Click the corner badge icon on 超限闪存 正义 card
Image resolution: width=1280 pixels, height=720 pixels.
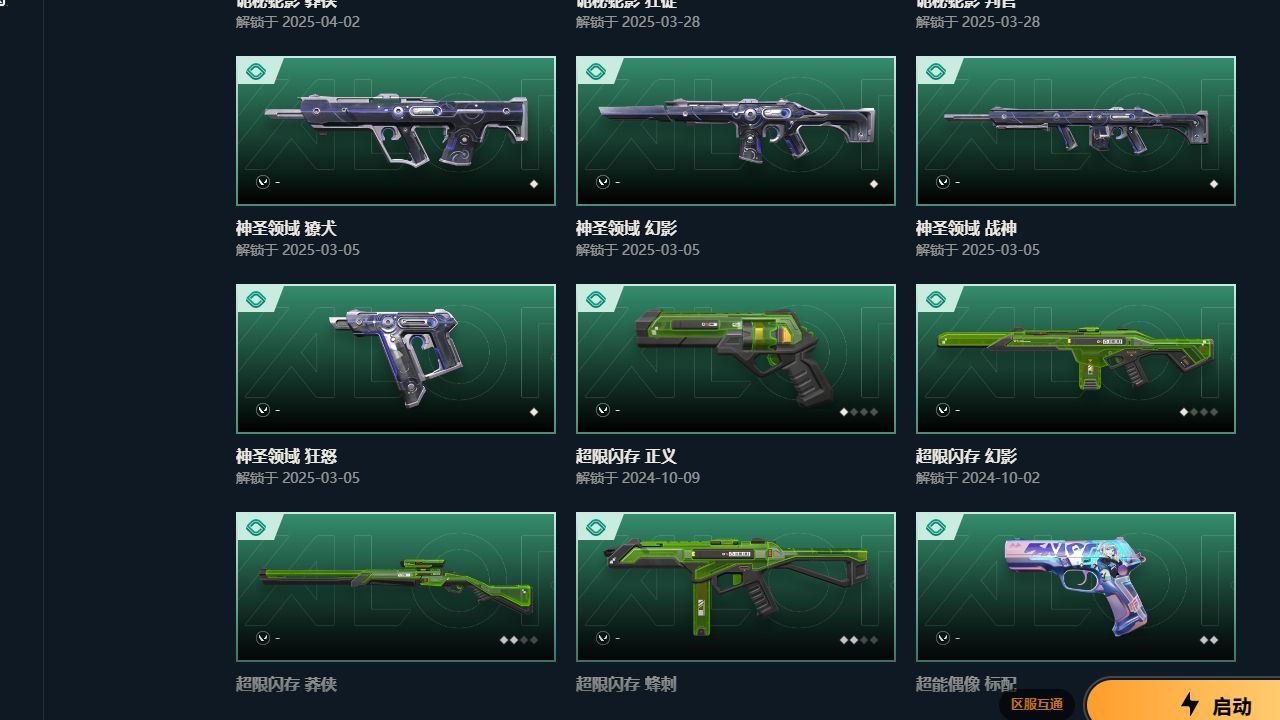596,300
